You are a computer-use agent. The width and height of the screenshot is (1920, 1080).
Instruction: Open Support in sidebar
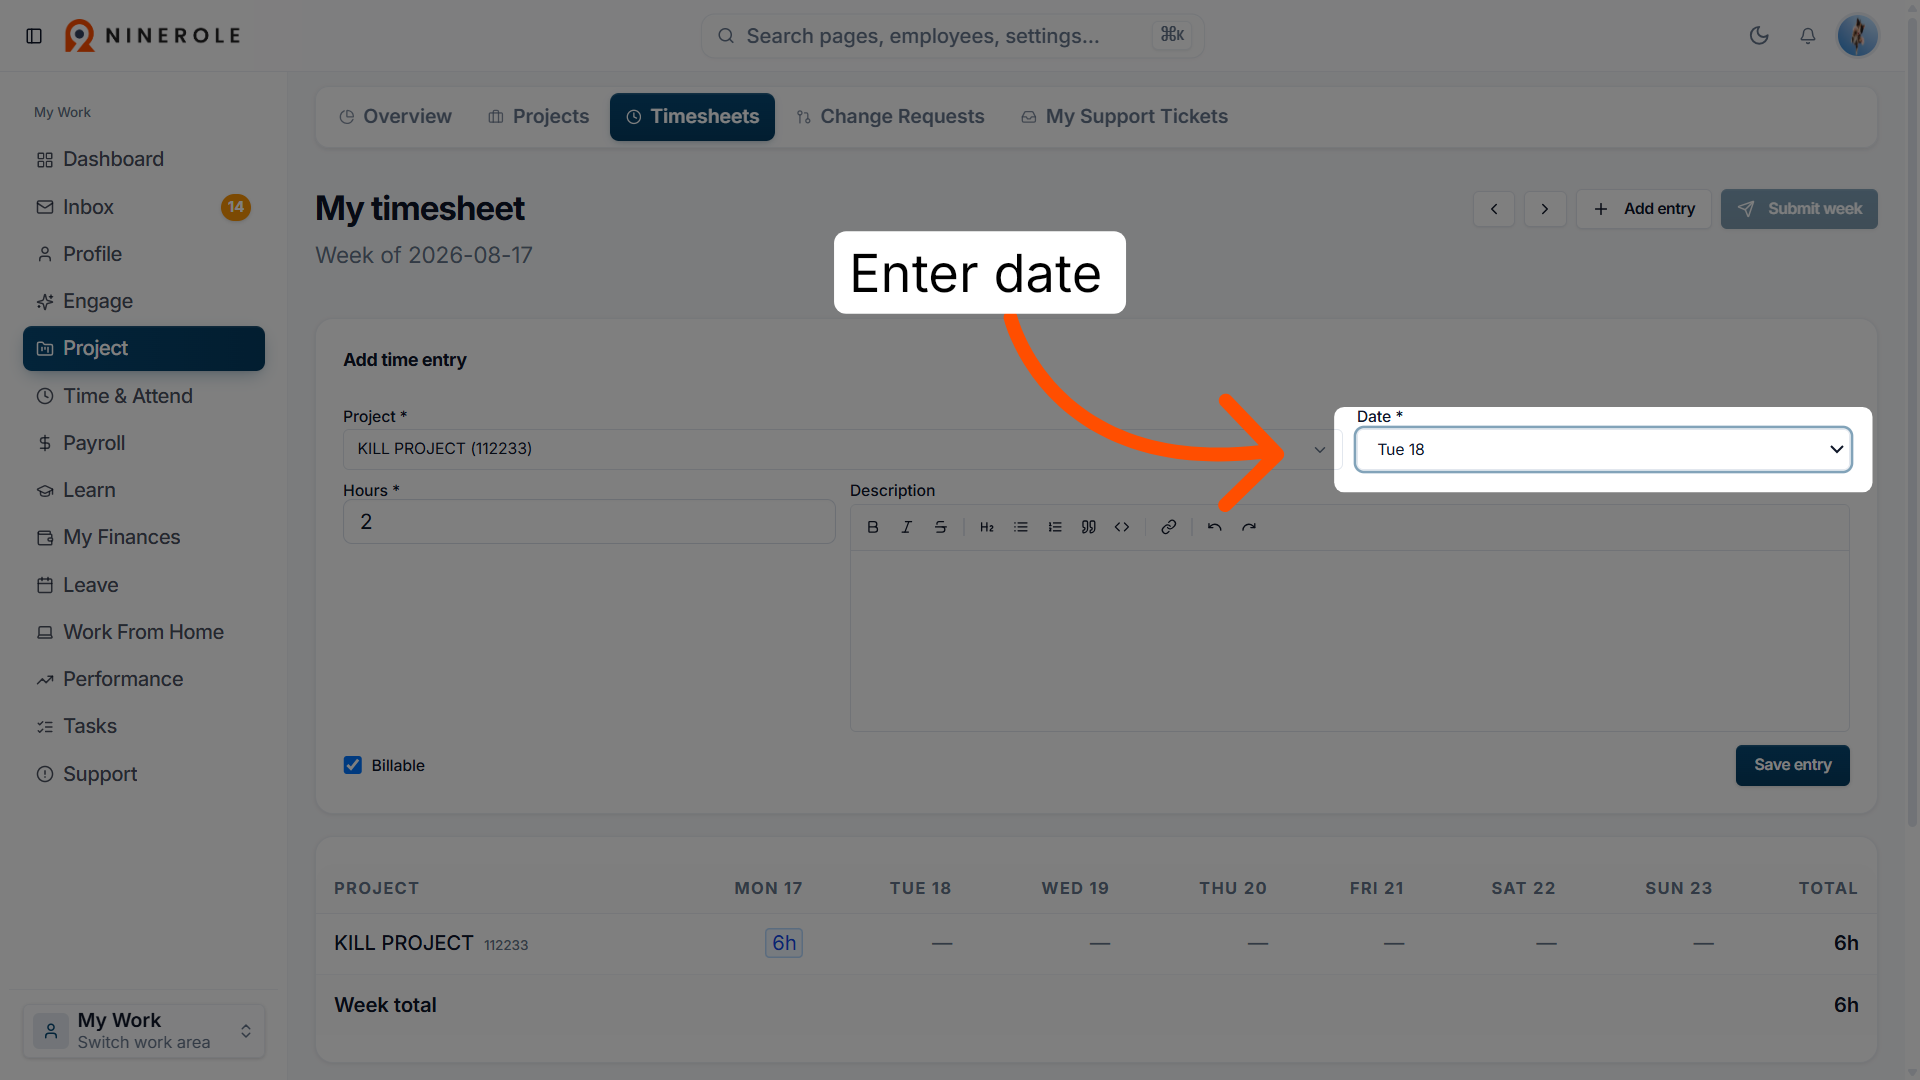[144, 774]
